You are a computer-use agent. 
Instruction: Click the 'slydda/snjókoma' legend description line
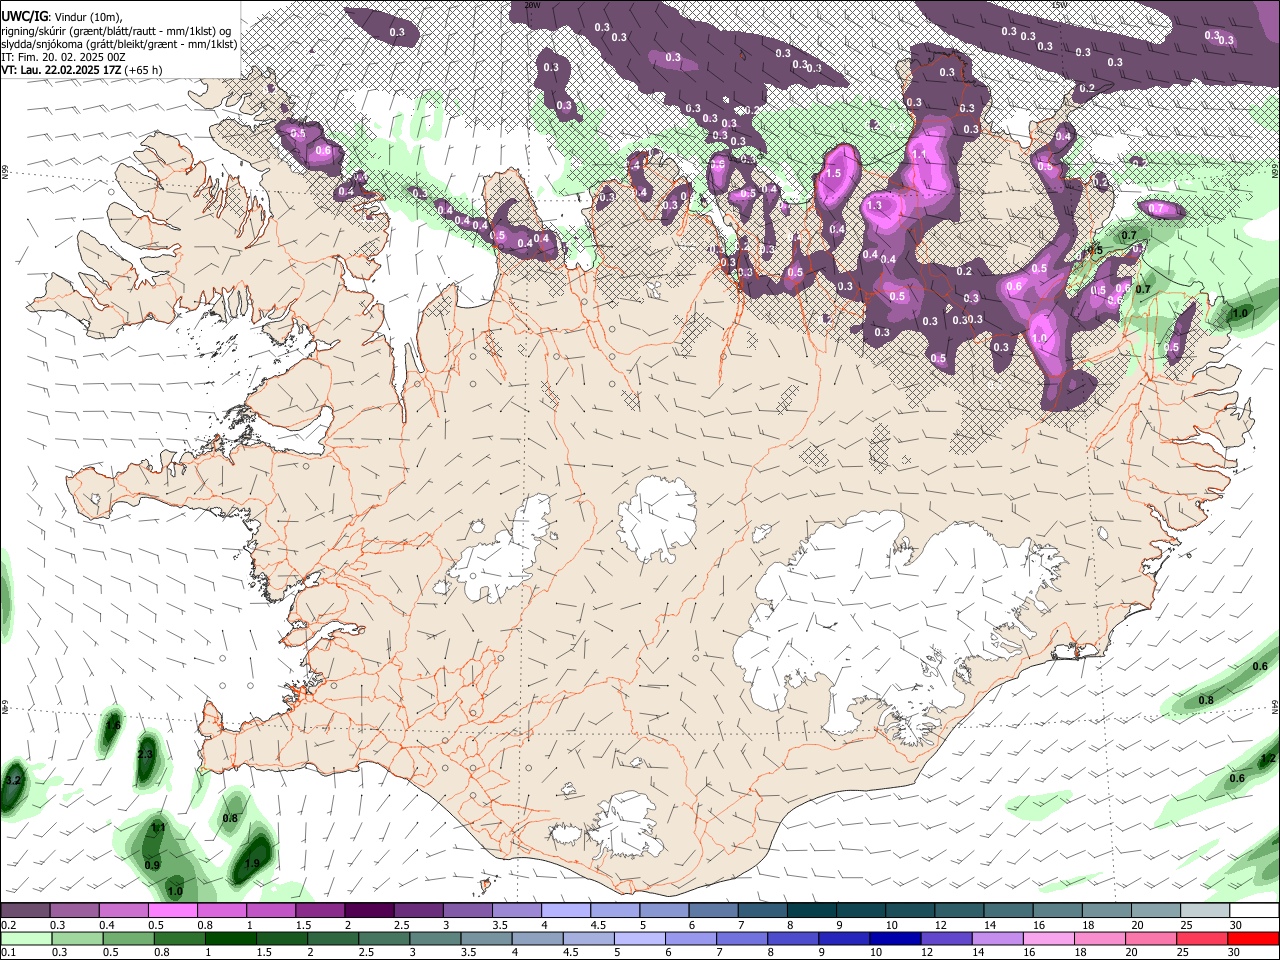tap(119, 44)
